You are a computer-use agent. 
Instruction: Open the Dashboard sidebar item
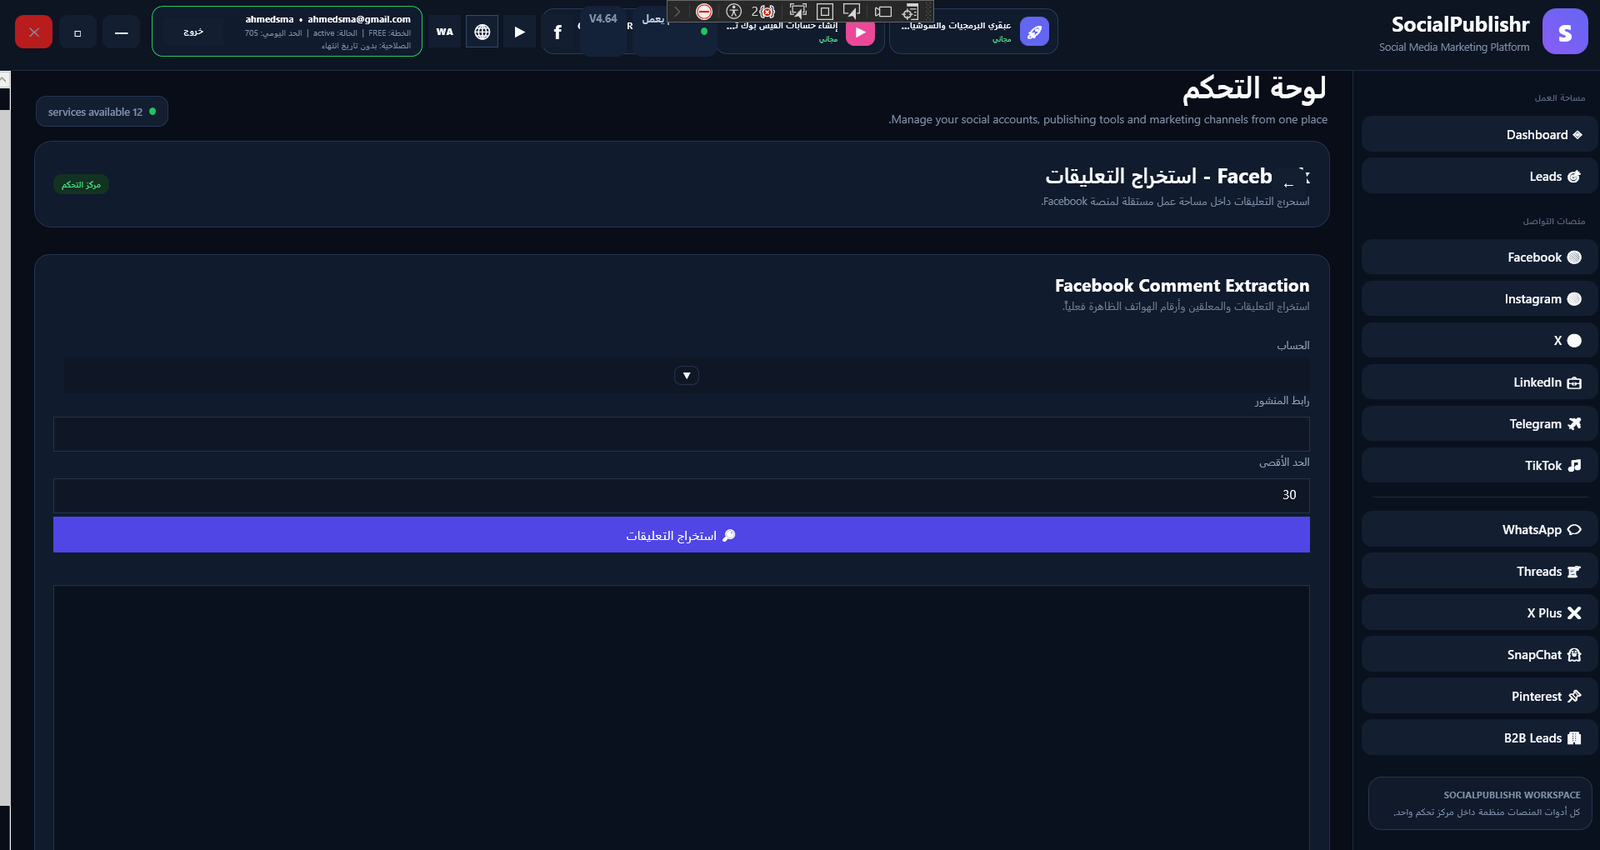pos(1479,135)
